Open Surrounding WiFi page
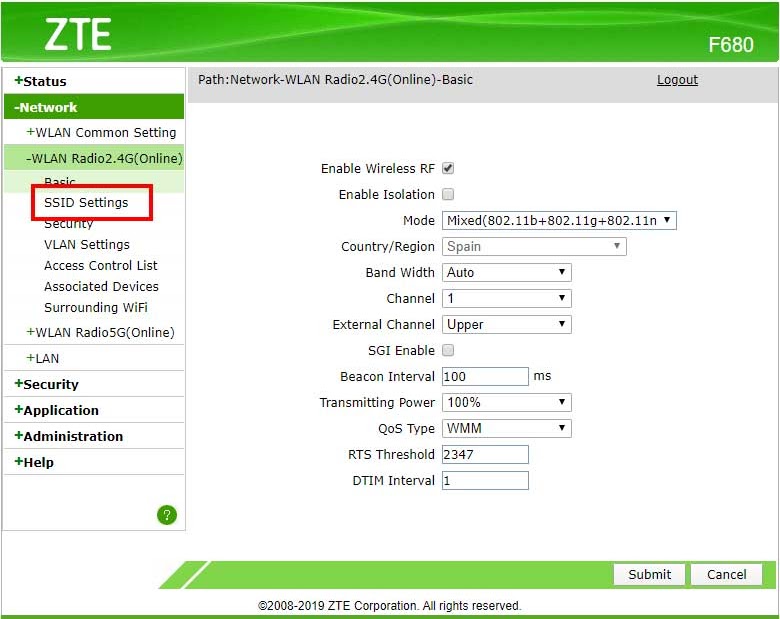Screen dimensions: 780x619 tap(96, 307)
